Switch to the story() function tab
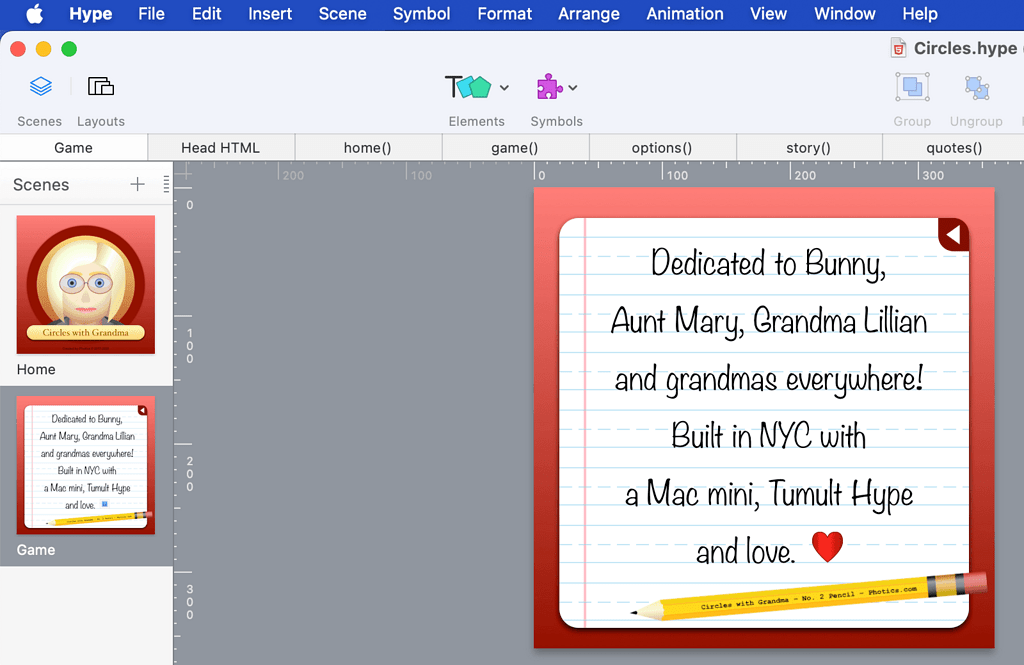Viewport: 1024px width, 665px height. coord(808,148)
